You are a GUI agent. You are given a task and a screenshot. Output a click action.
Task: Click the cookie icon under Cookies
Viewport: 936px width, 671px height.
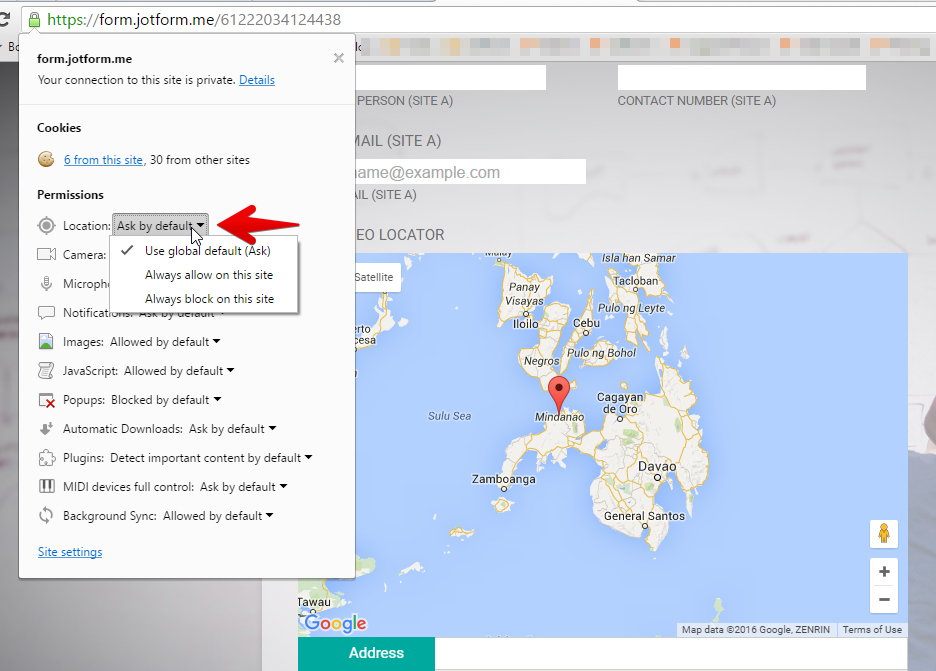[x=46, y=159]
